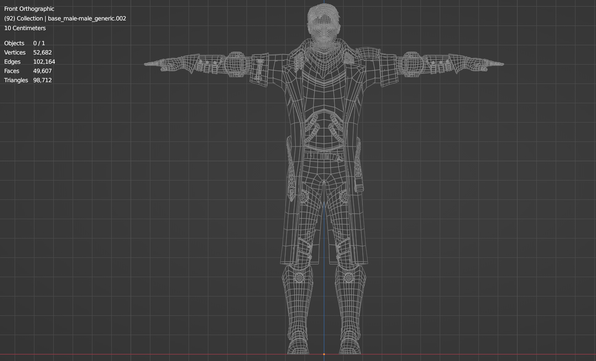Screen dimensions: 596x361
Task: Click the "Edges" statistics label
Action: point(12,62)
